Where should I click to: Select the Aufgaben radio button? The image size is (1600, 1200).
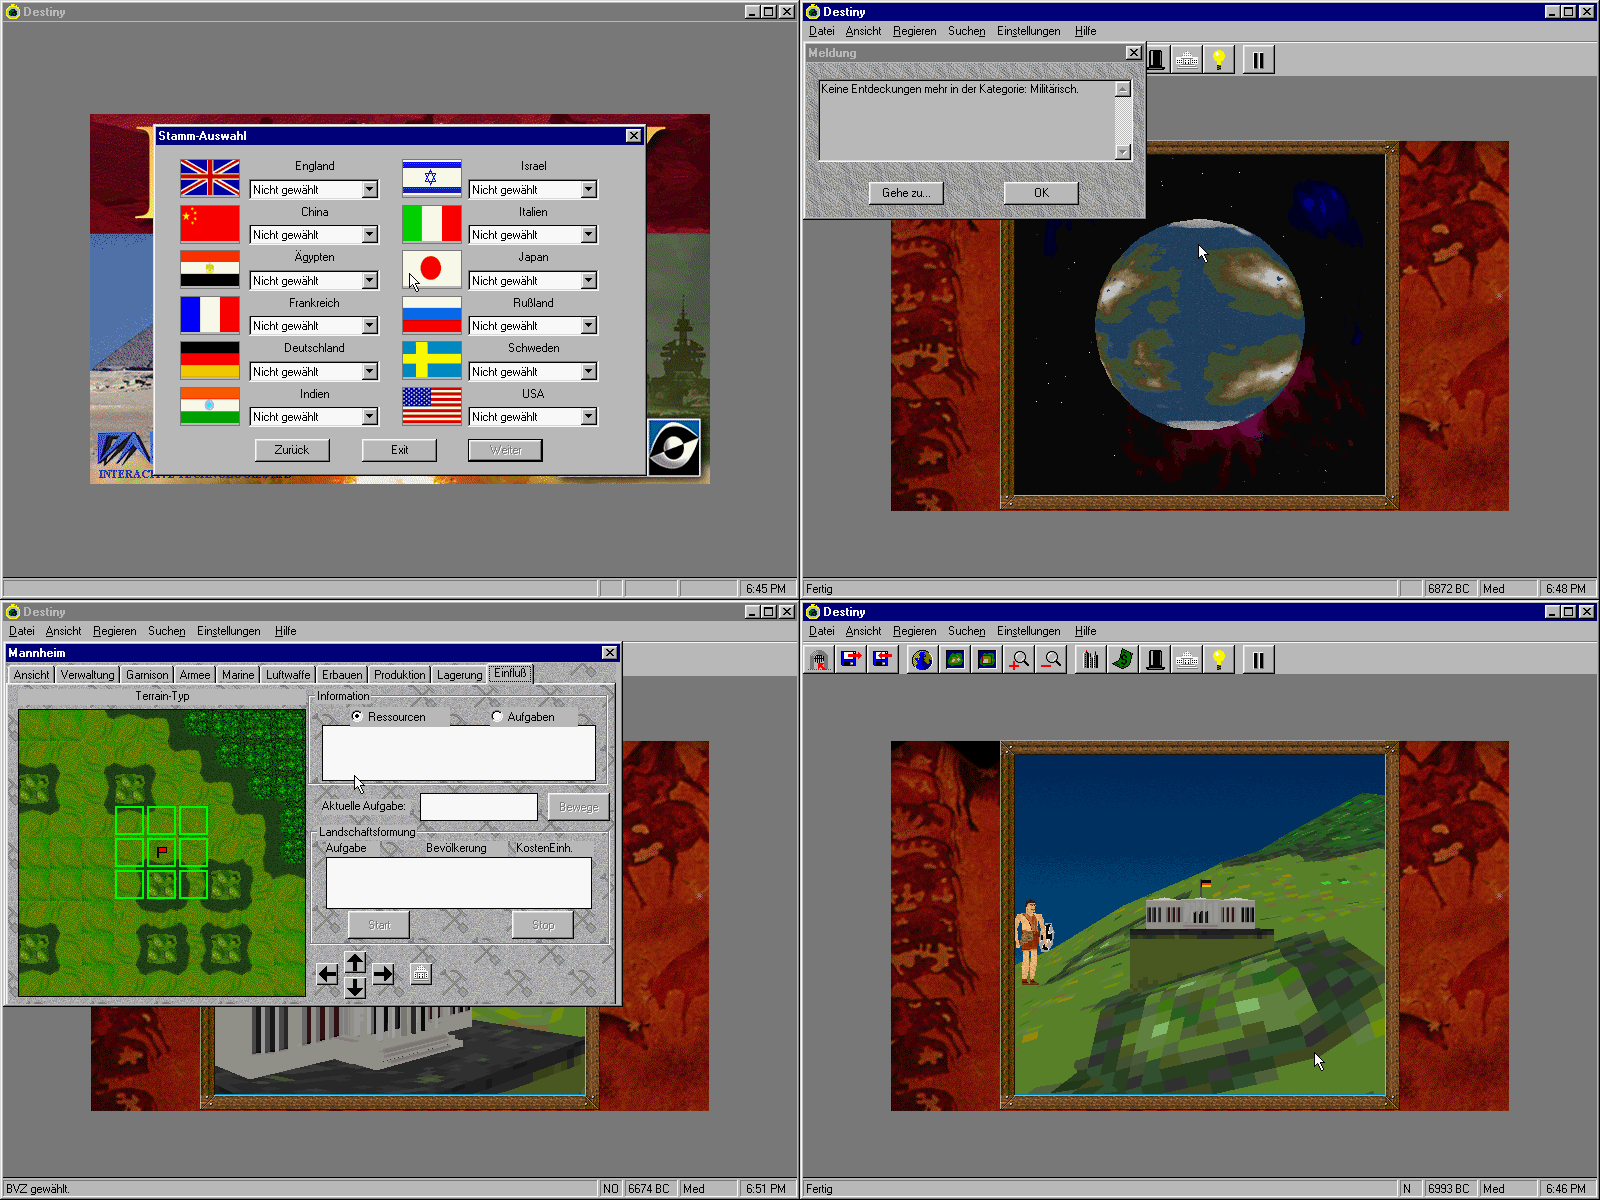(x=497, y=717)
